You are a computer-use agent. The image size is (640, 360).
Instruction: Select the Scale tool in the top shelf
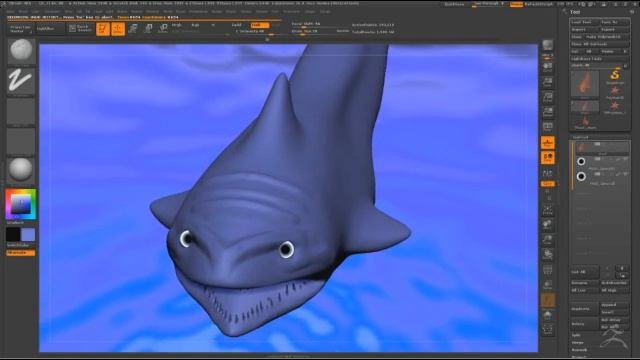[148, 29]
